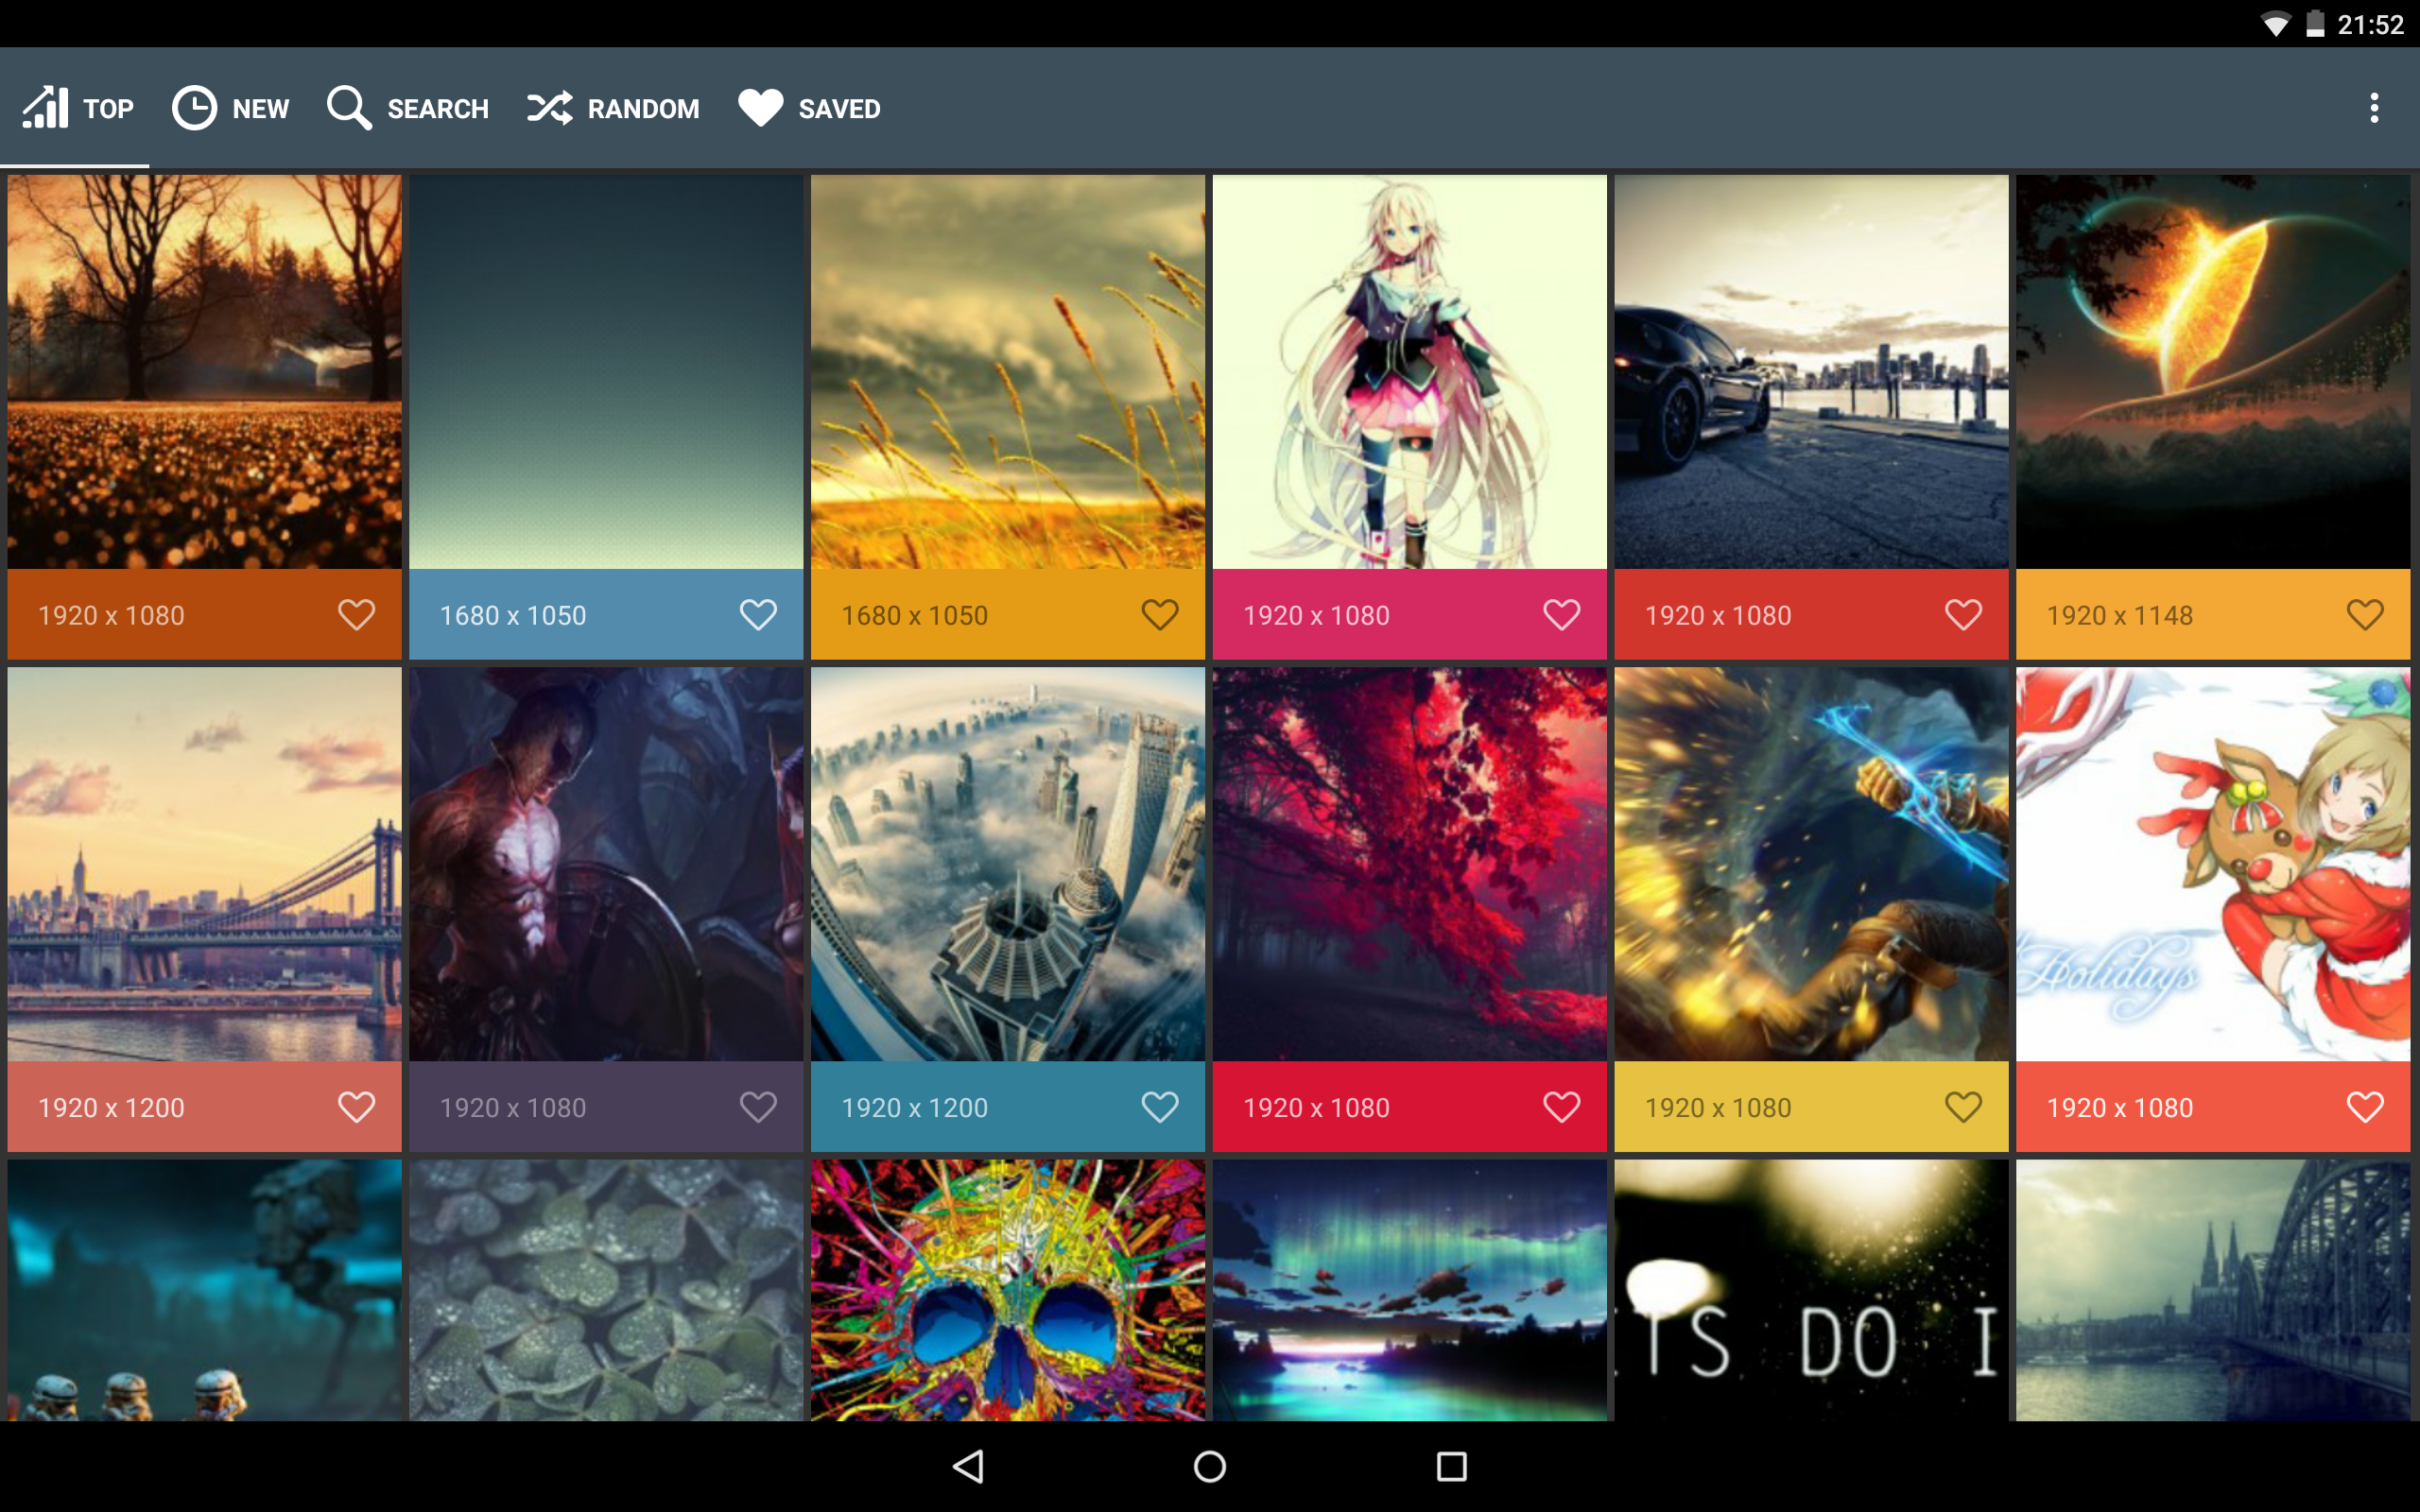
Task: Open the Top wallpapers tab
Action: (x=78, y=108)
